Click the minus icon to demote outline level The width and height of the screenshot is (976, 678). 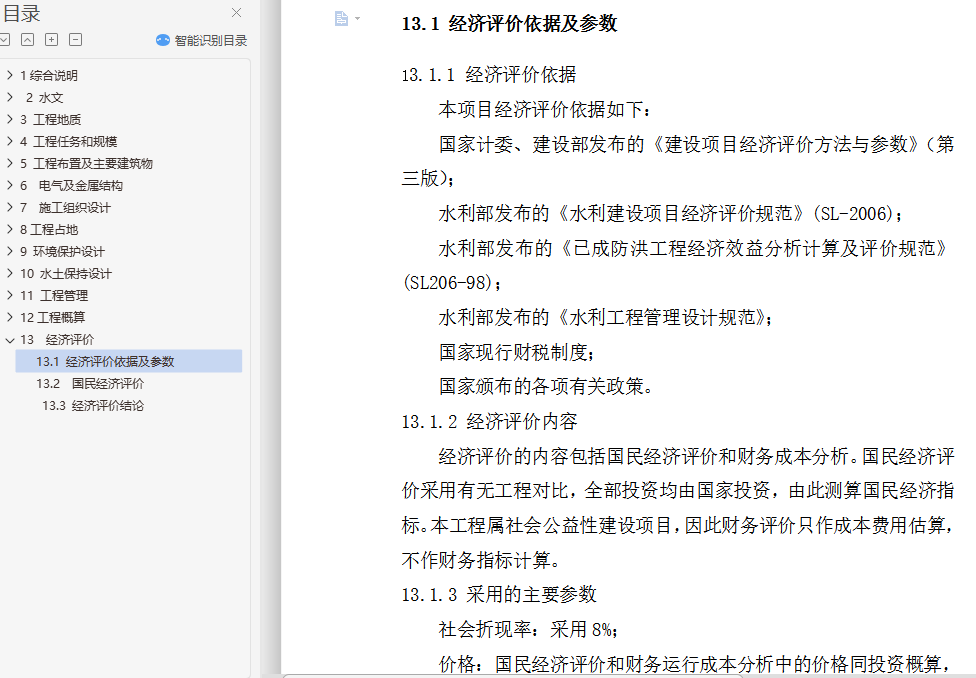(x=75, y=40)
